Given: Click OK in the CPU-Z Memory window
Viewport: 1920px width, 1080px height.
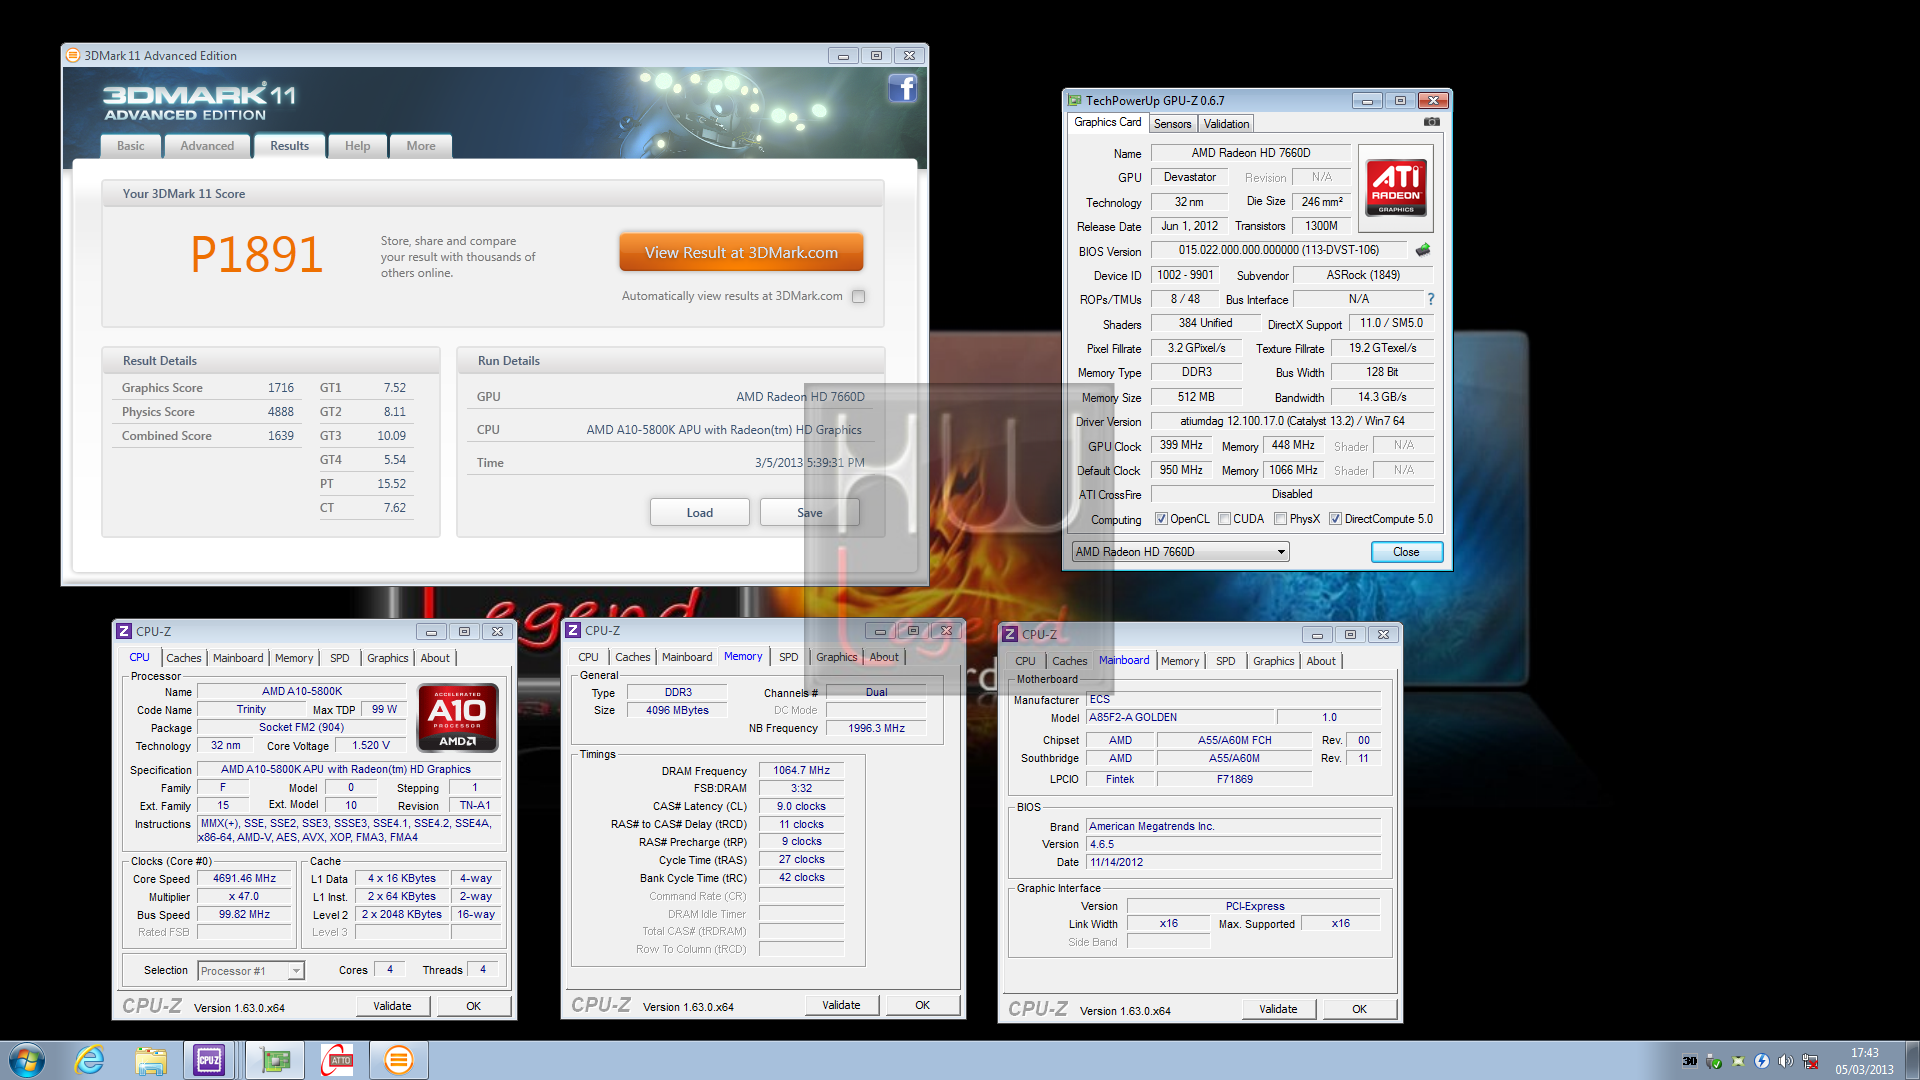Looking at the screenshot, I should (x=922, y=1005).
